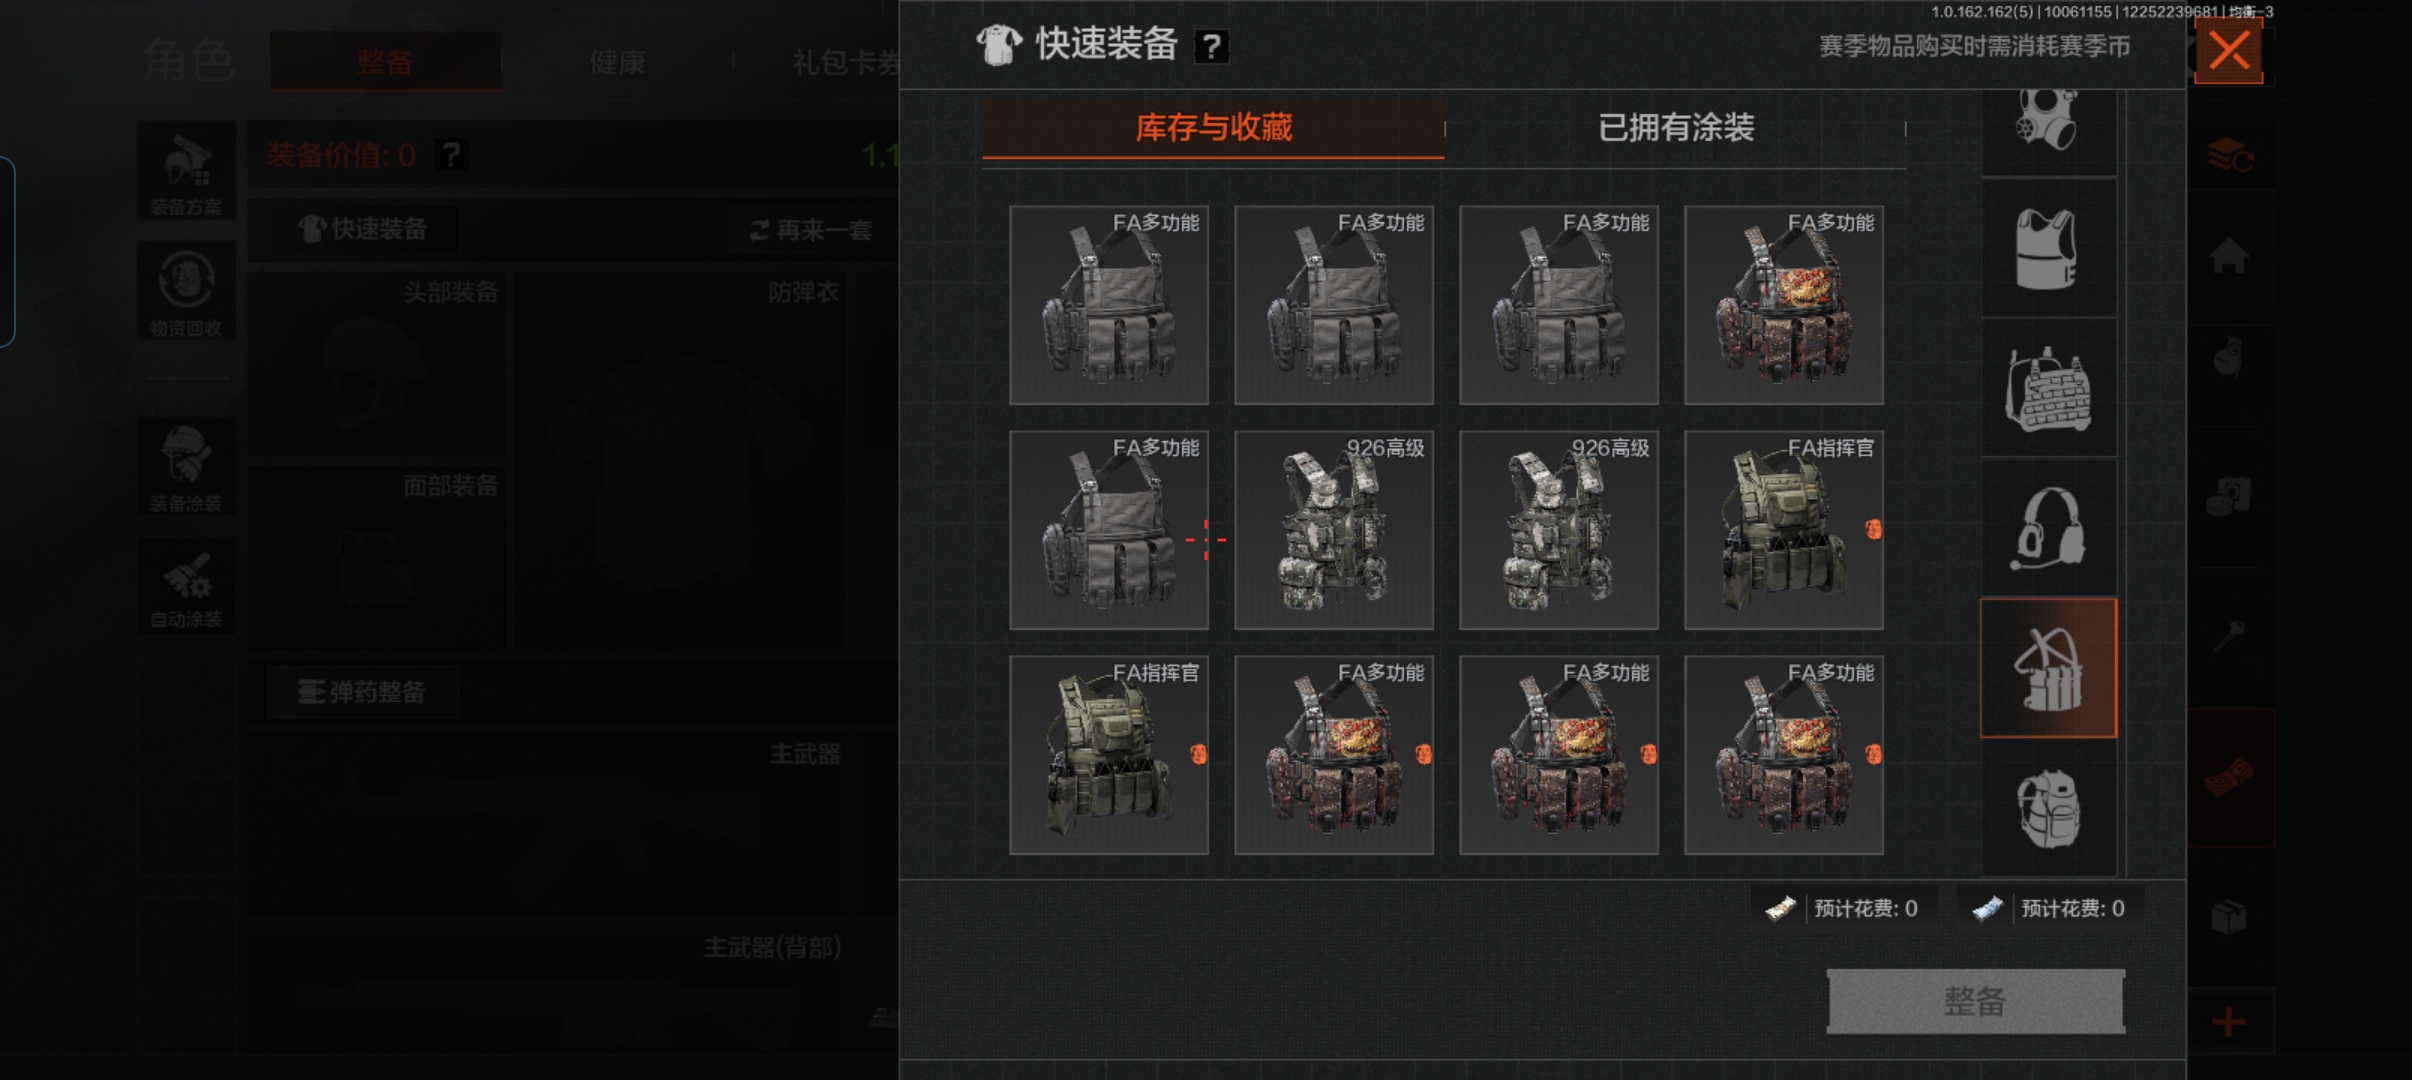Select the chest rig category icon

2048,668
